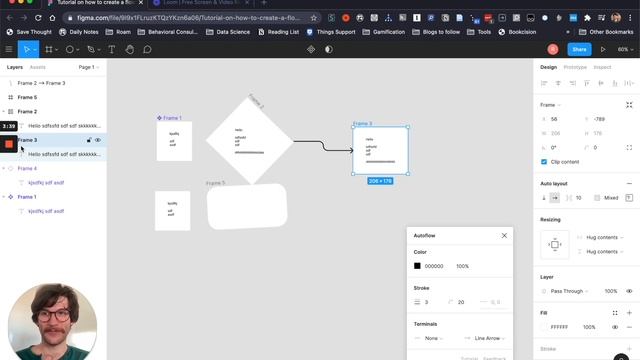Select Frame 5 layer
Image resolution: width=640 pixels, height=360 pixels.
coord(27,97)
